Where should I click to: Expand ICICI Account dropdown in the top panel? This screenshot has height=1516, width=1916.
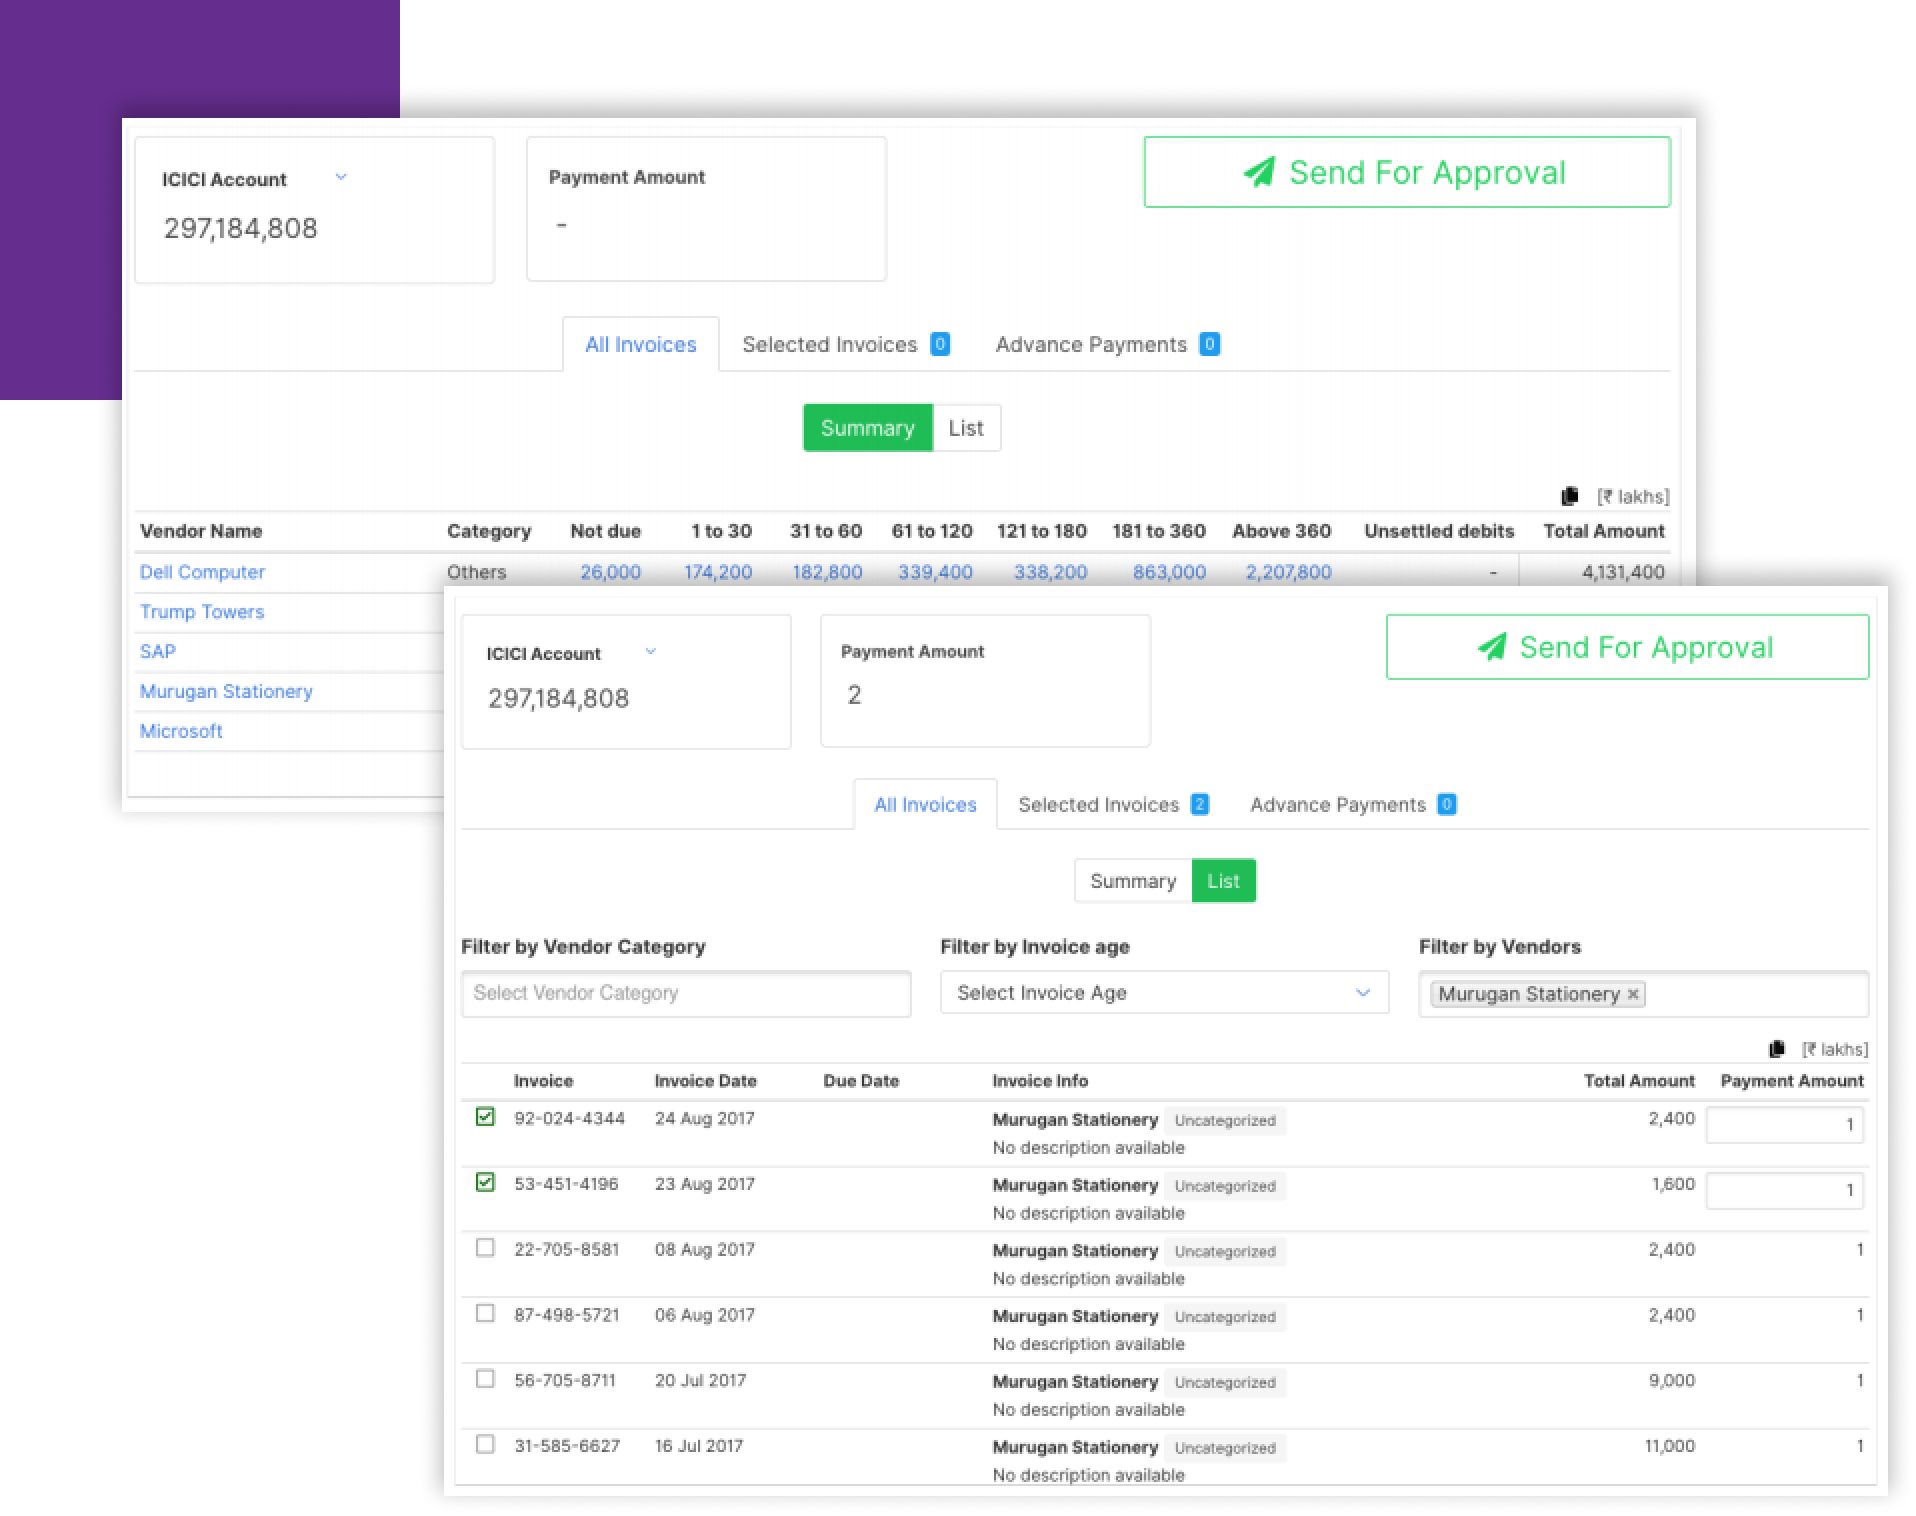[341, 177]
